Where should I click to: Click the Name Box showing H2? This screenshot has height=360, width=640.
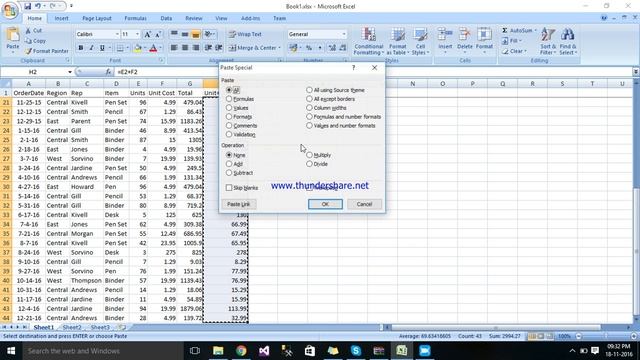click(33, 72)
